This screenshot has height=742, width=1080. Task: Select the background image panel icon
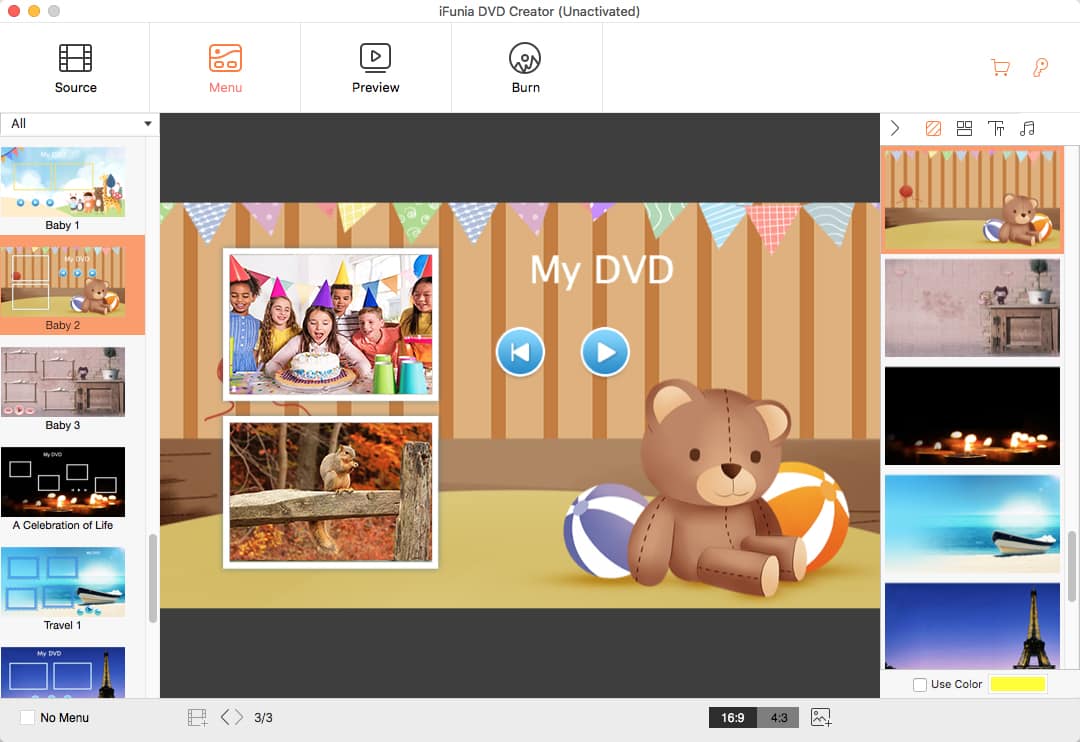[x=932, y=128]
